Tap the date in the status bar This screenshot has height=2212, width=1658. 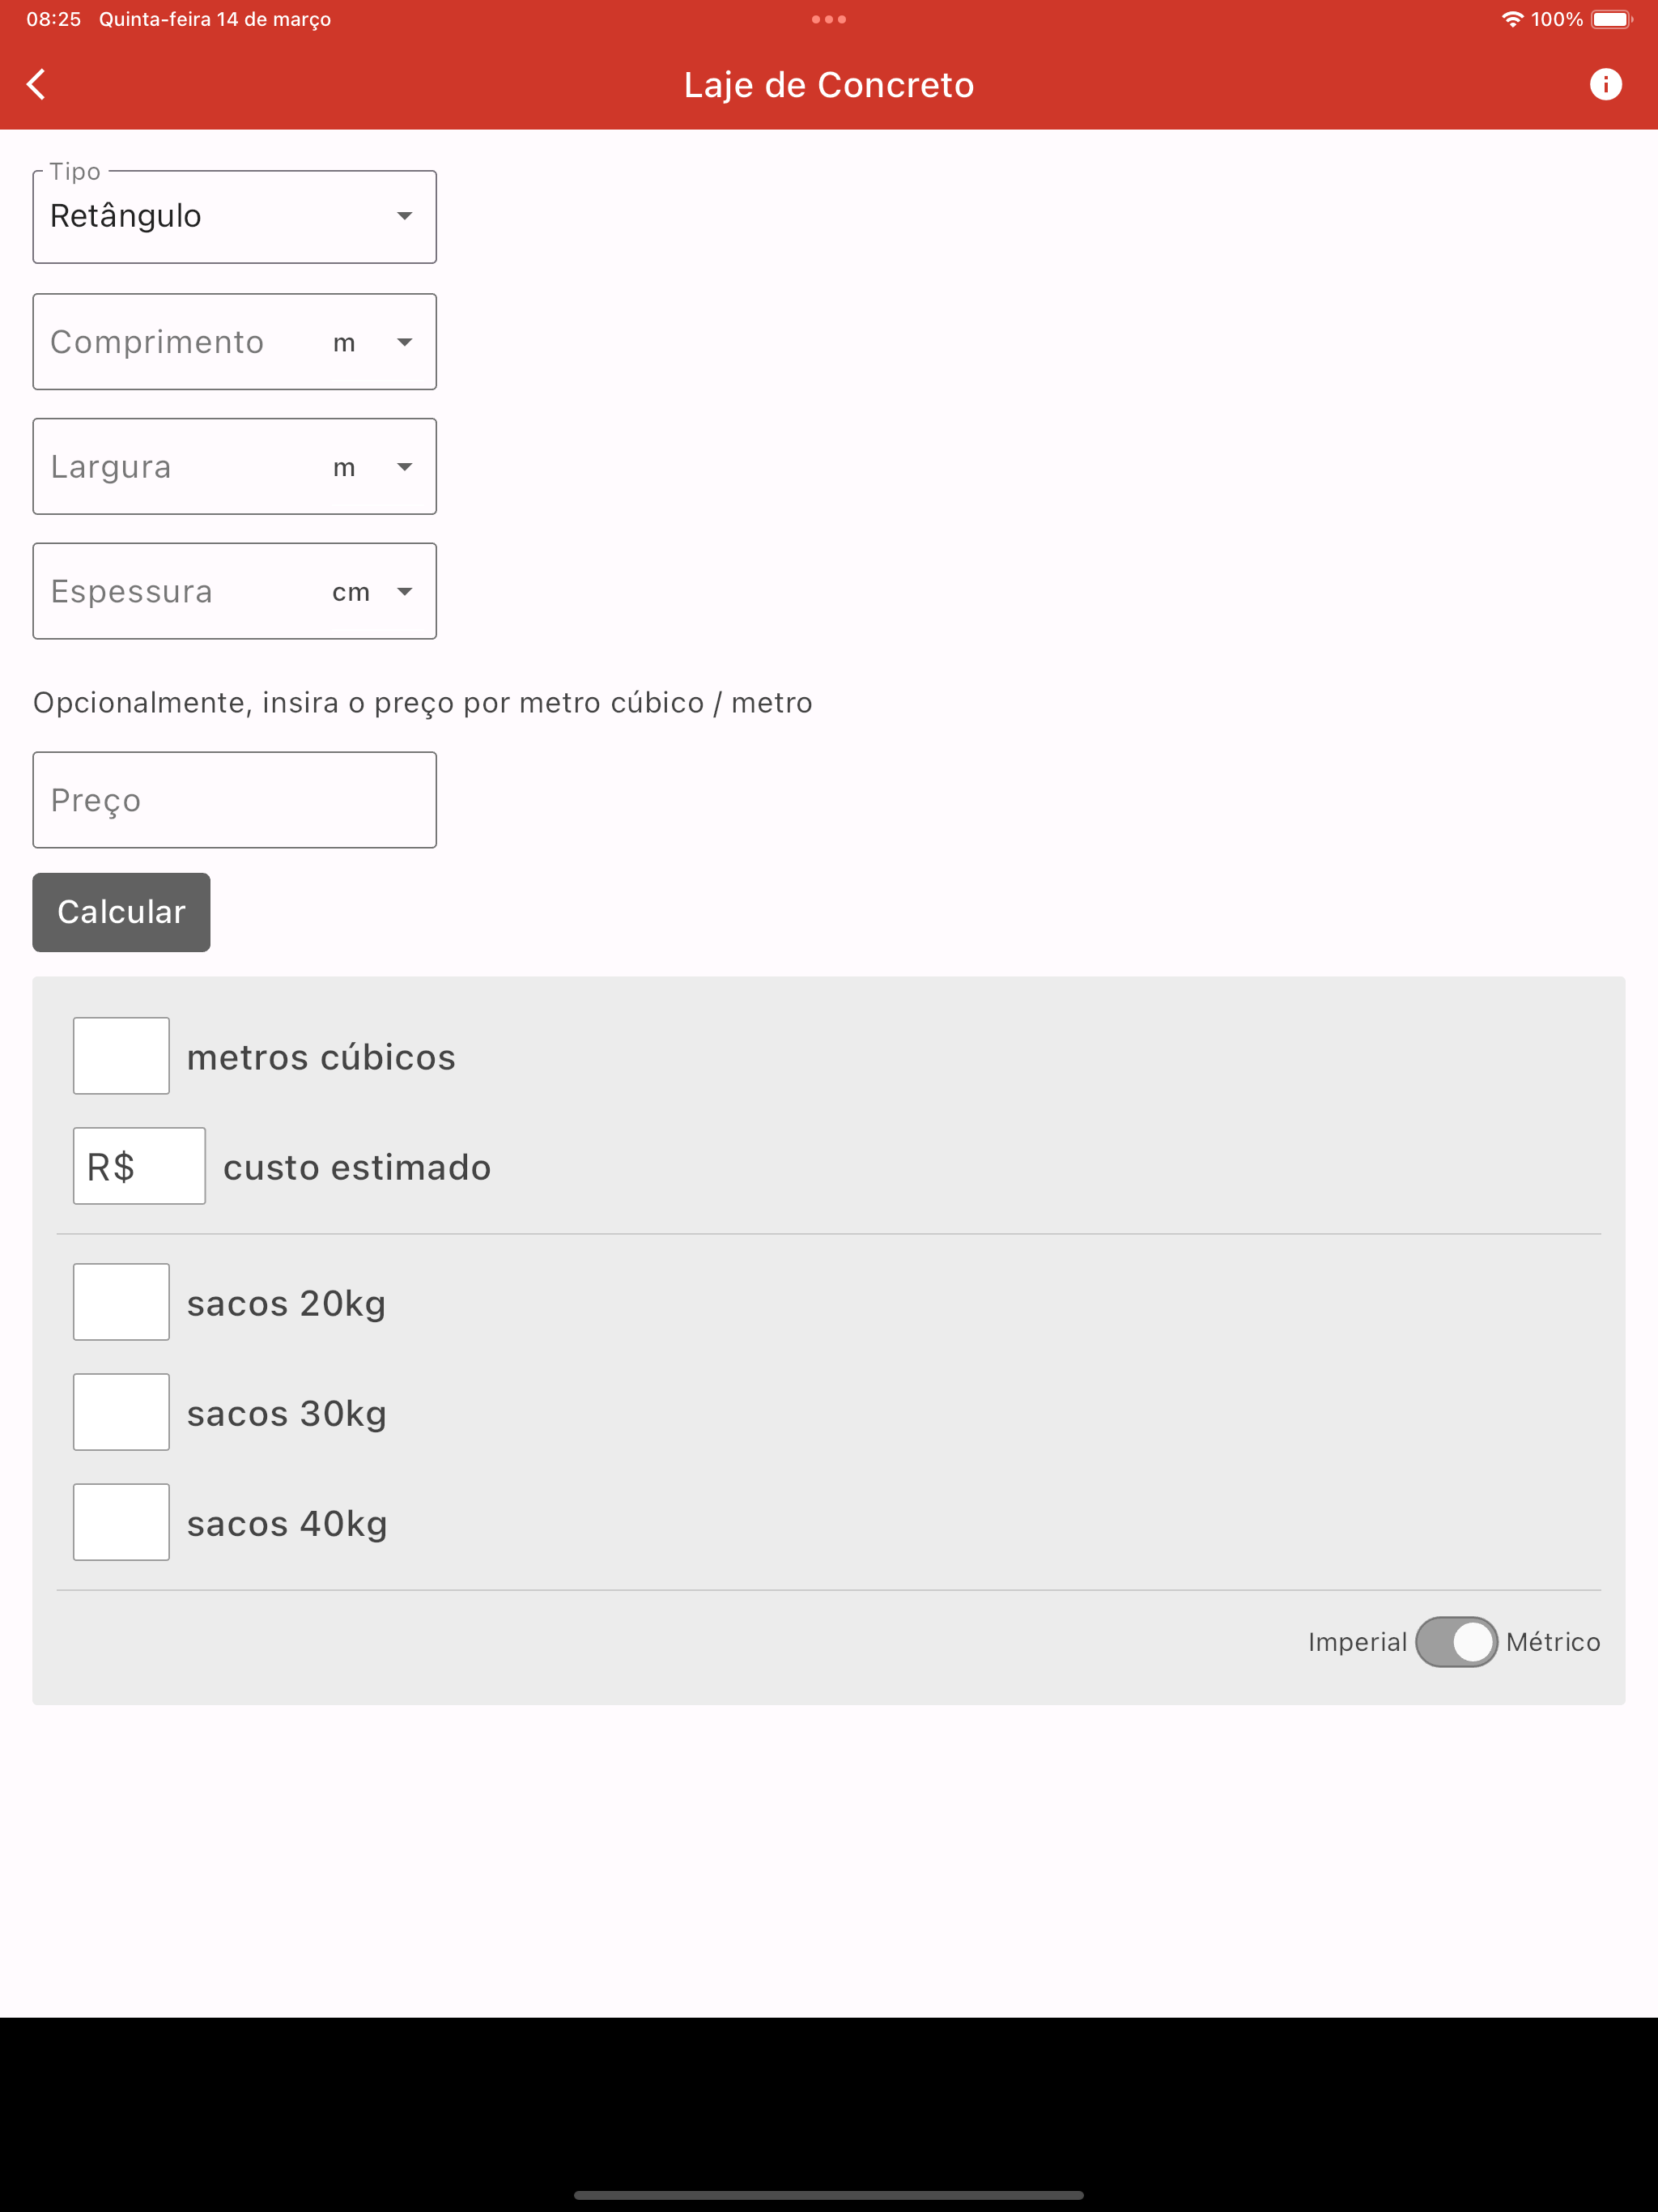[x=215, y=18]
